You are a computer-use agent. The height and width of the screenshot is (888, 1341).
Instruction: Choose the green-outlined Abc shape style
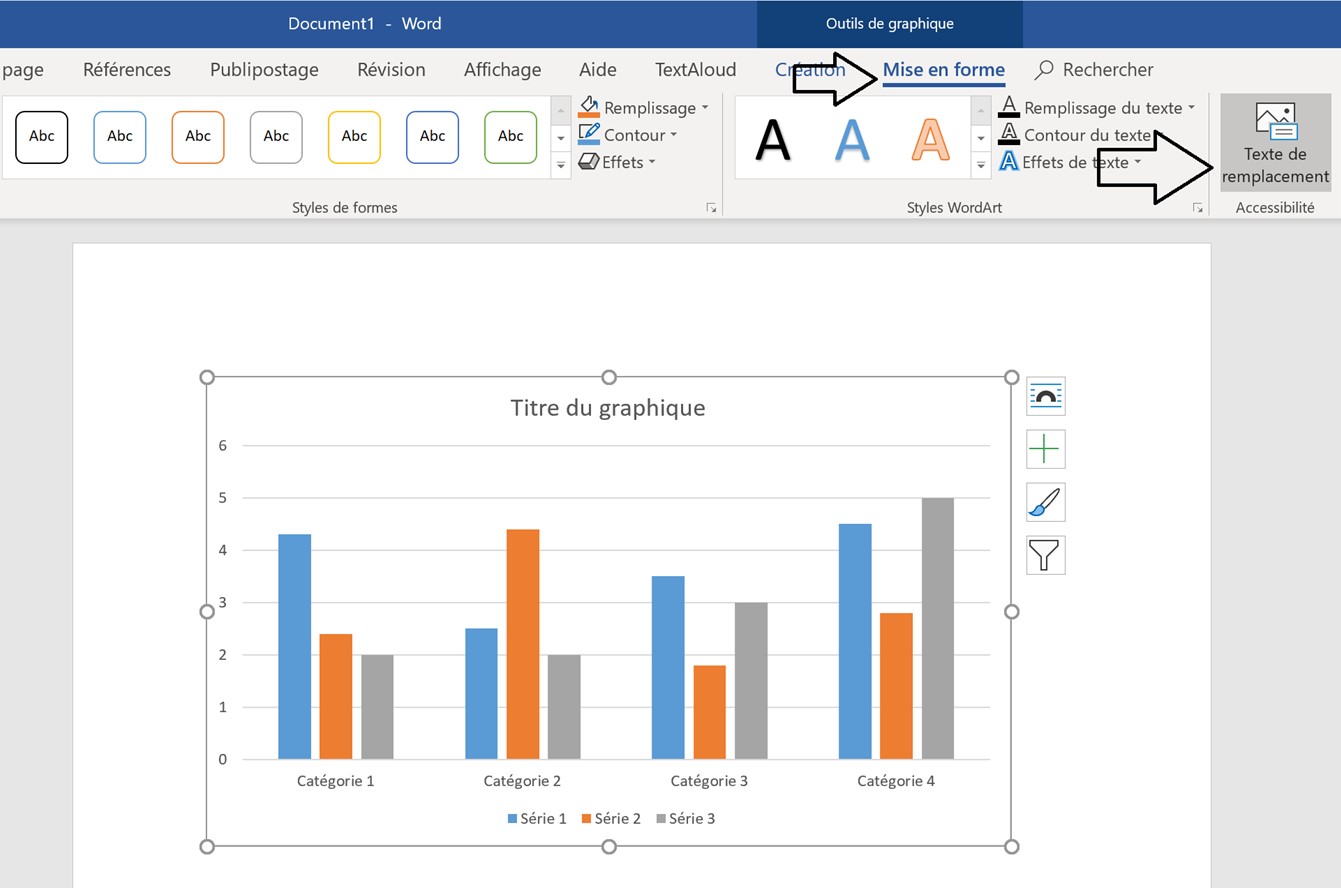pyautogui.click(x=510, y=137)
